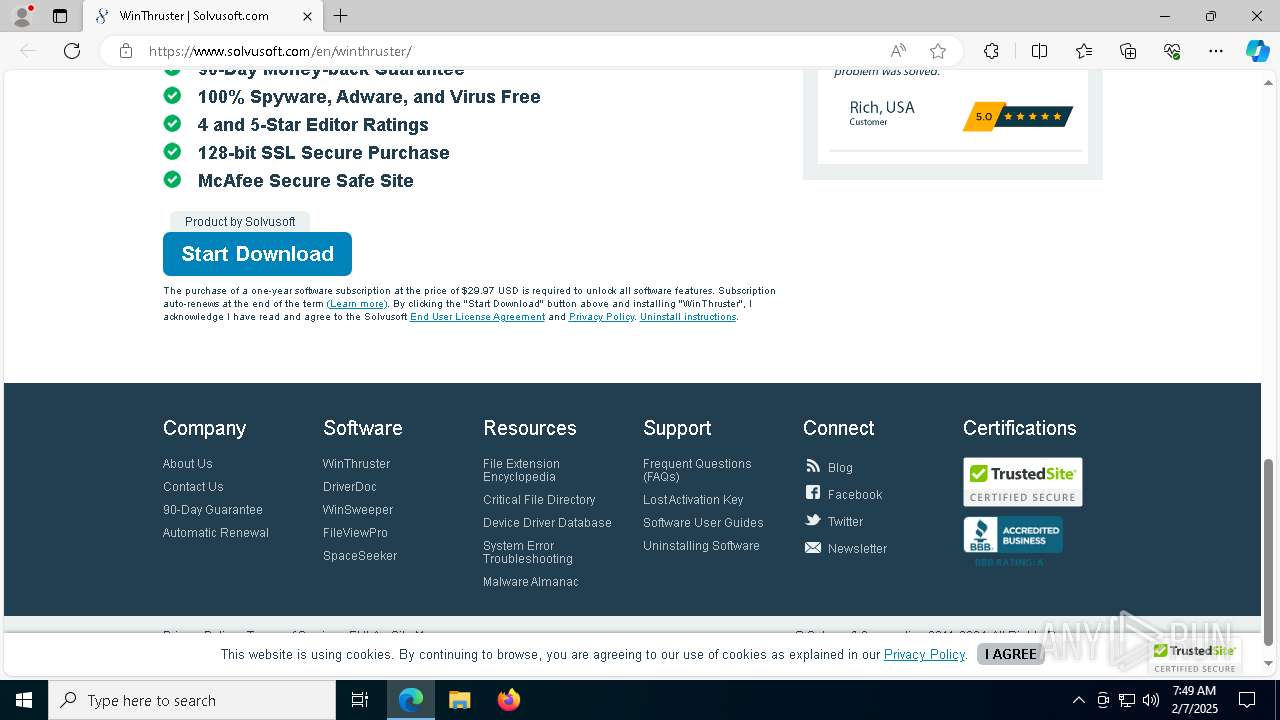Open Critical File Directory link
Viewport: 1280px width, 720px height.
[x=539, y=500]
